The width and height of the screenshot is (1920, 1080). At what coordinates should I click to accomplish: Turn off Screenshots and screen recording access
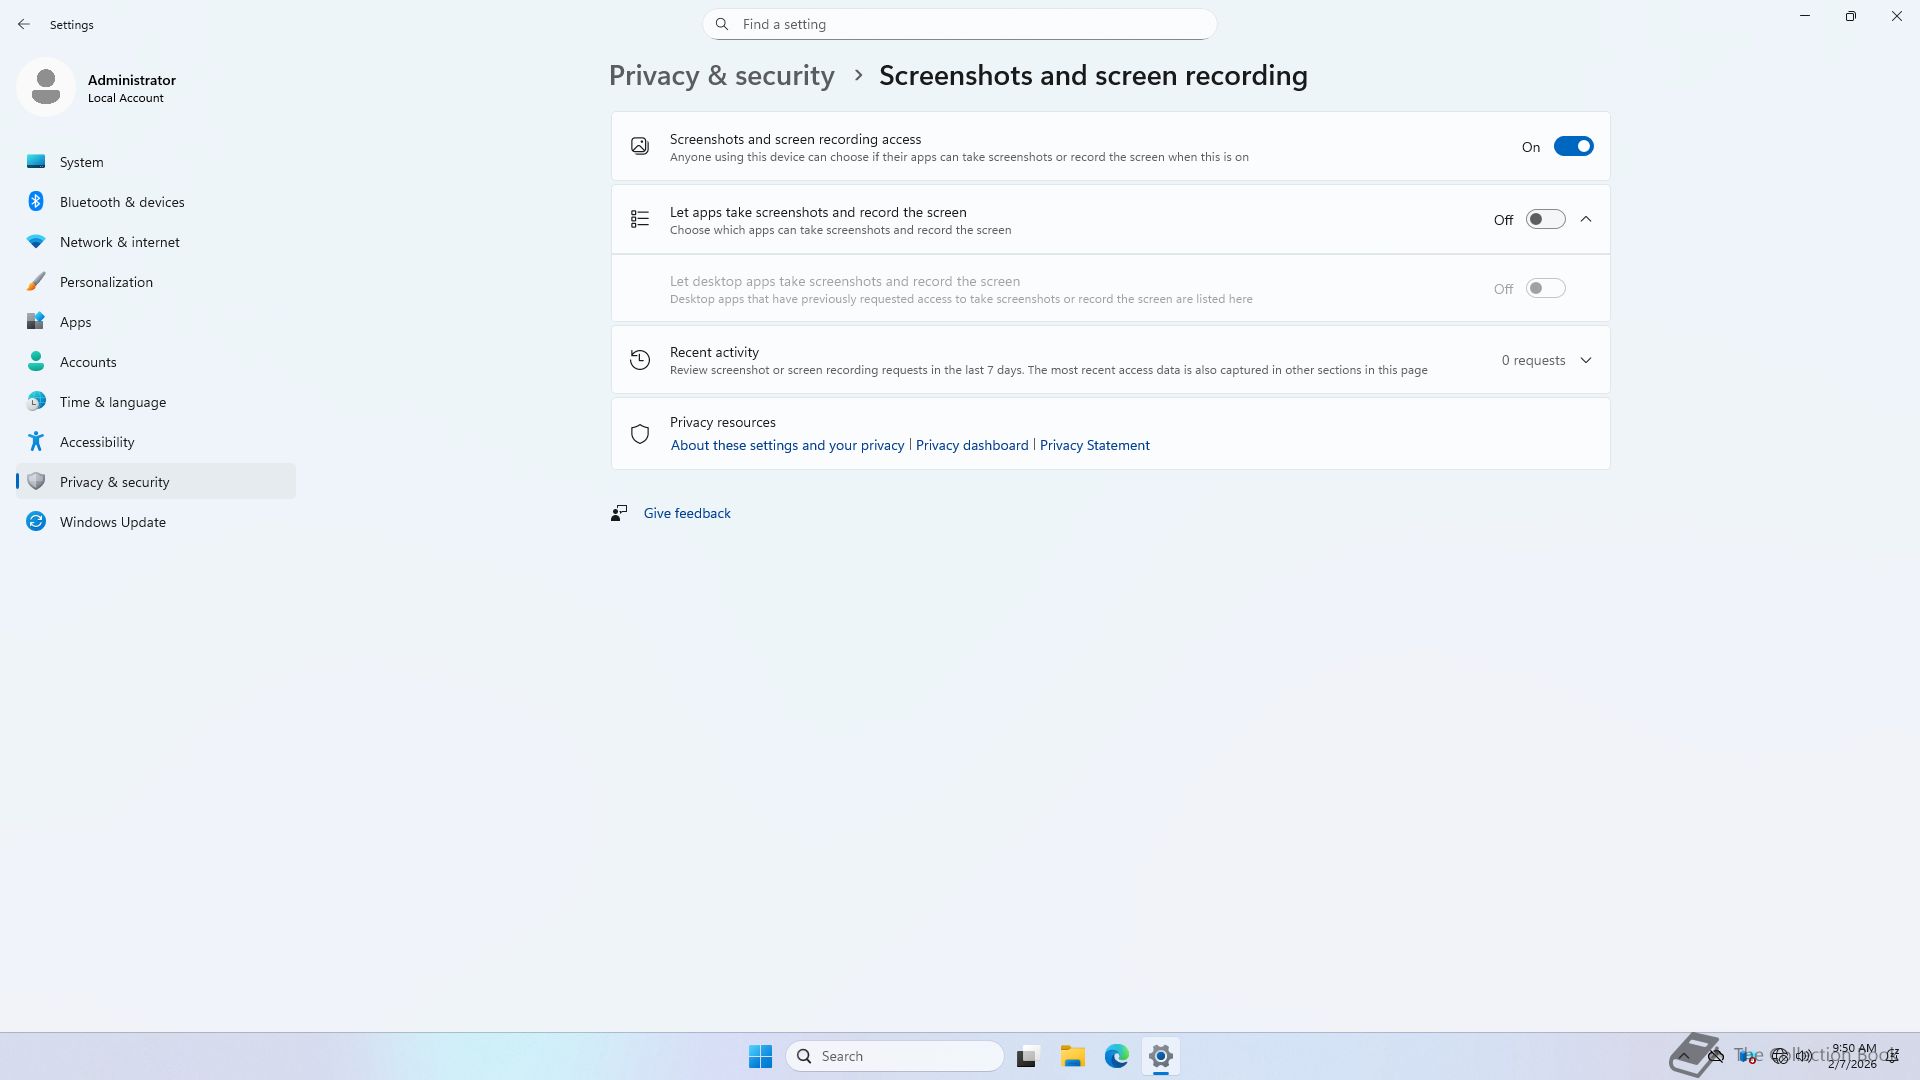1572,147
